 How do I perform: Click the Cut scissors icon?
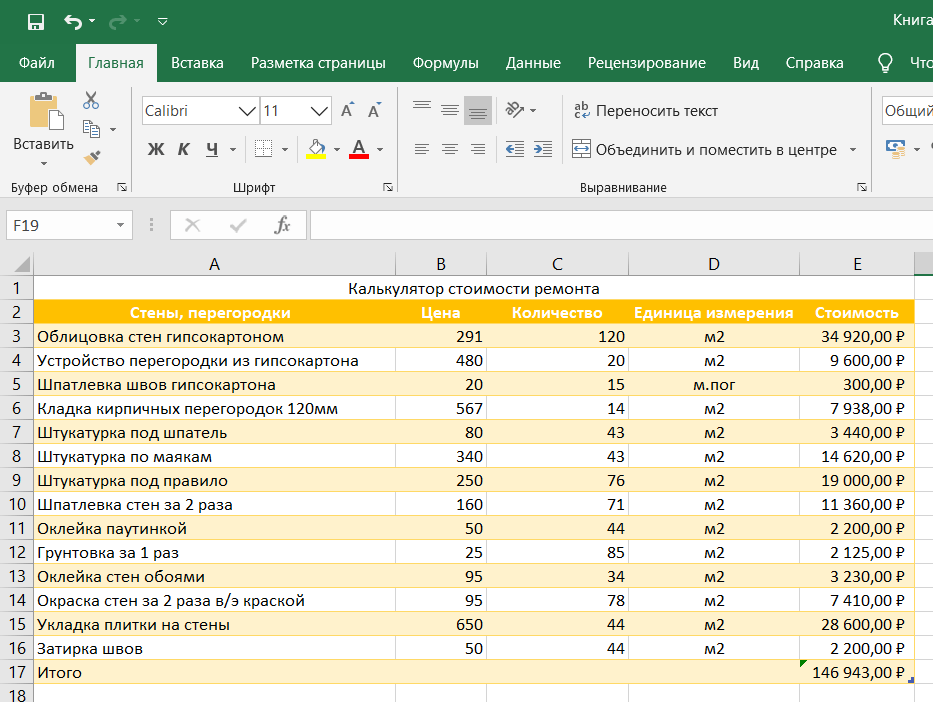tap(91, 100)
